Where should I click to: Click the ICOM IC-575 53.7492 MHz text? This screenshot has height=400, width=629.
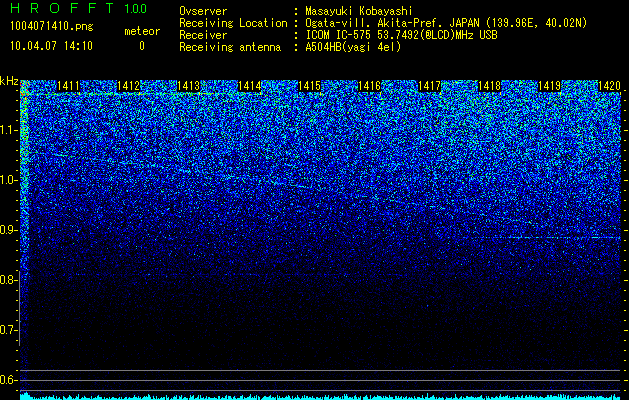[x=401, y=35]
